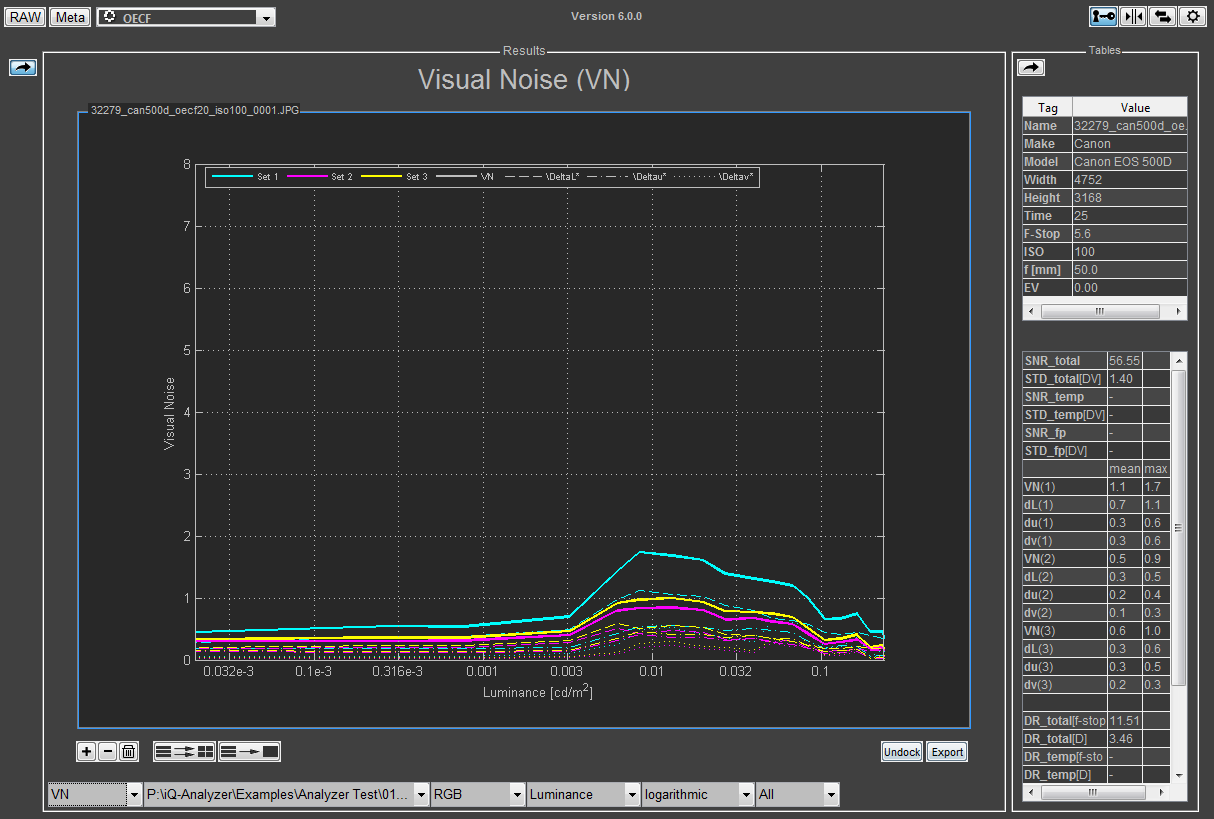Click the plus icon below the graph
1214x819 pixels.
click(87, 752)
